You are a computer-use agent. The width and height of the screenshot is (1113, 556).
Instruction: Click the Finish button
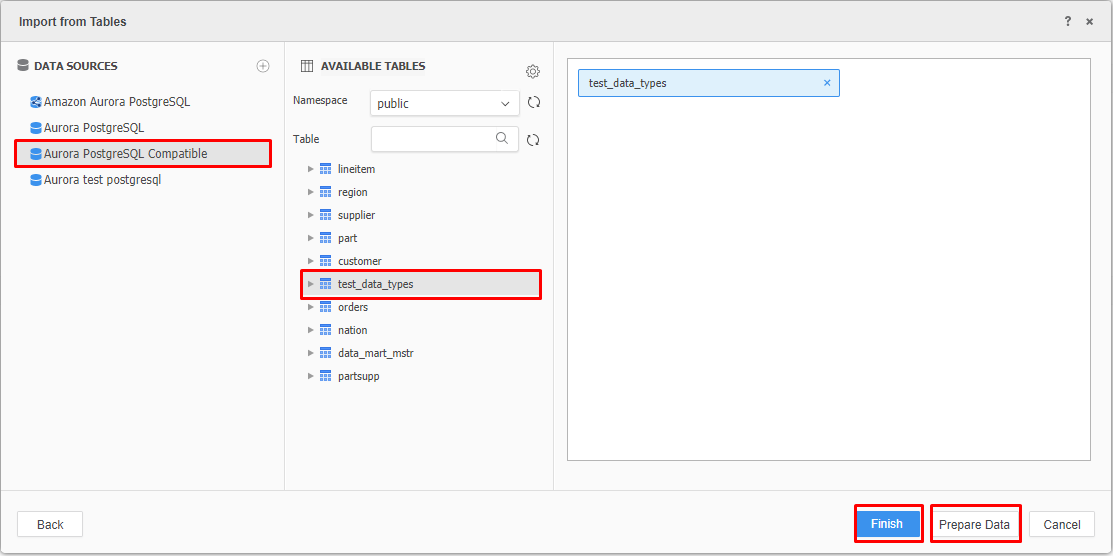click(x=887, y=524)
